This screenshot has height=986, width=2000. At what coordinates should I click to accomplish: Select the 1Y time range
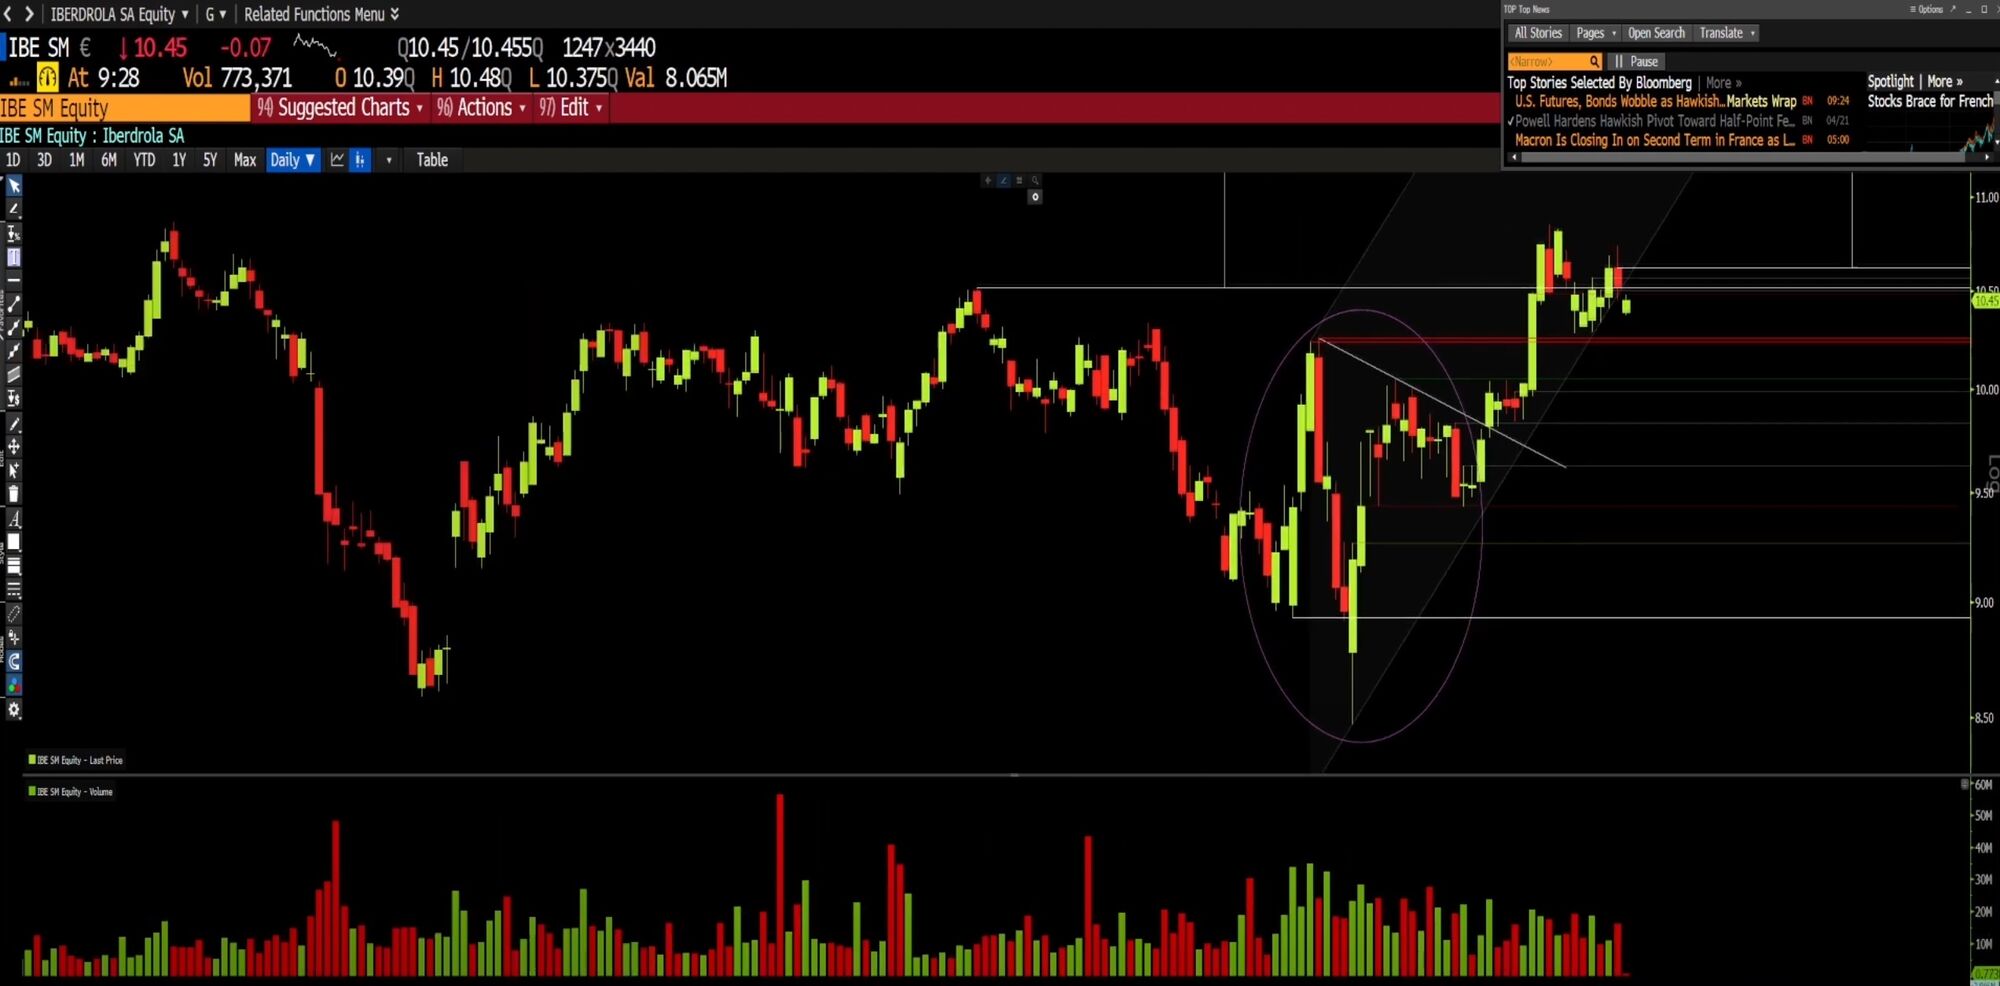point(179,160)
